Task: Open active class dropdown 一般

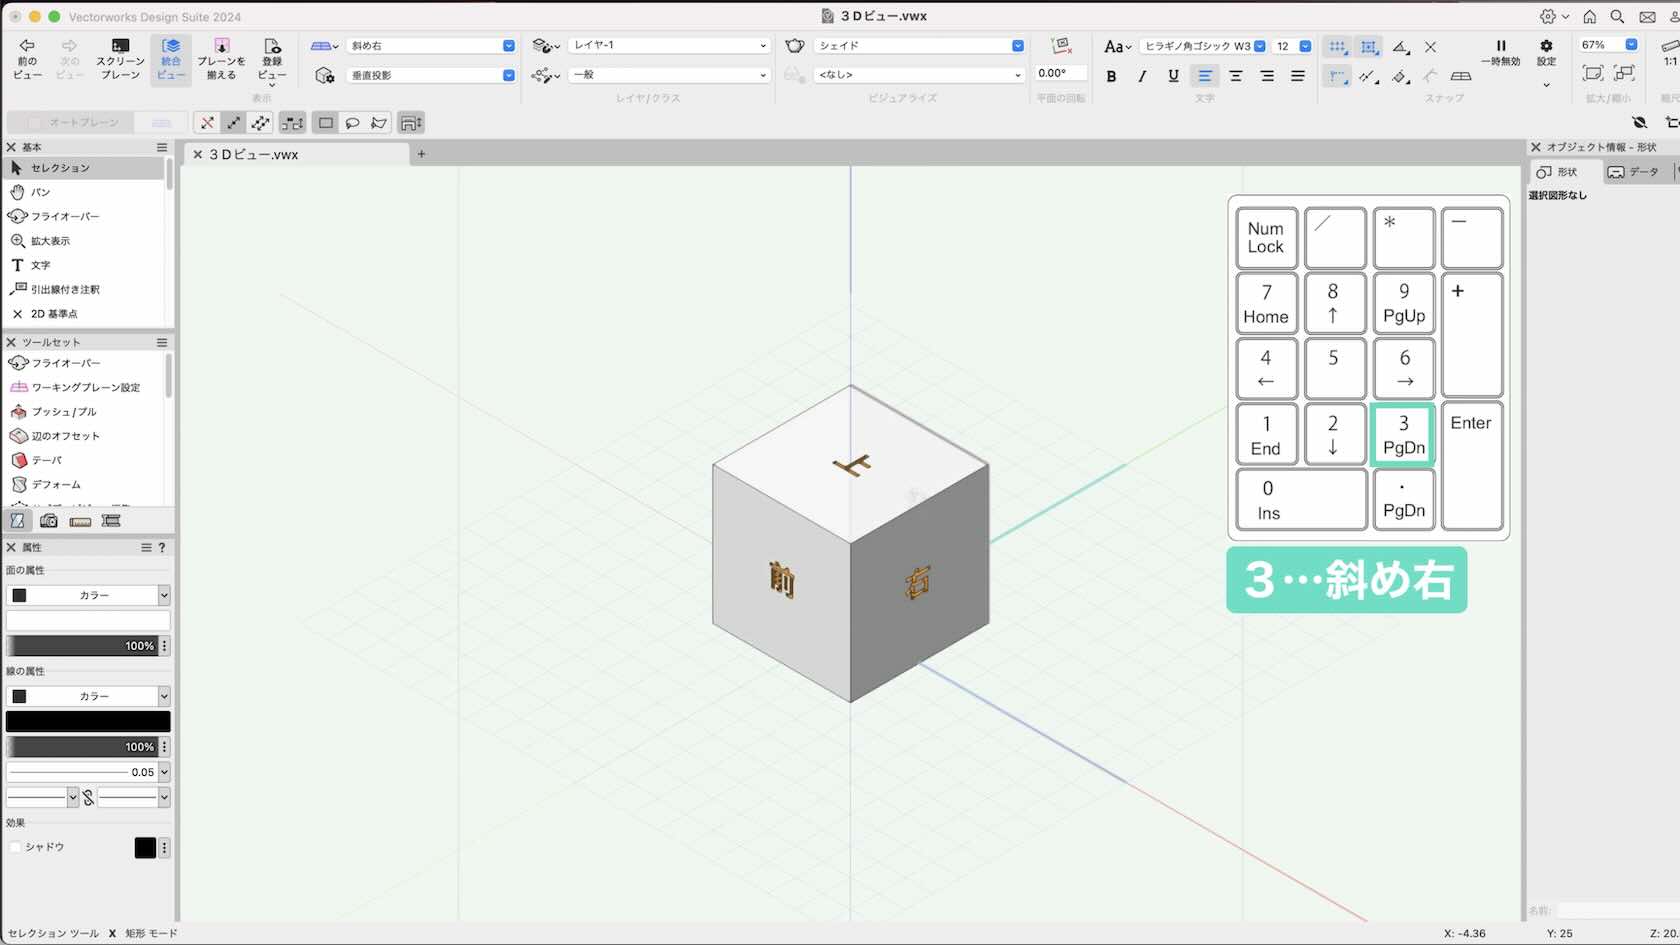Action: click(x=670, y=75)
